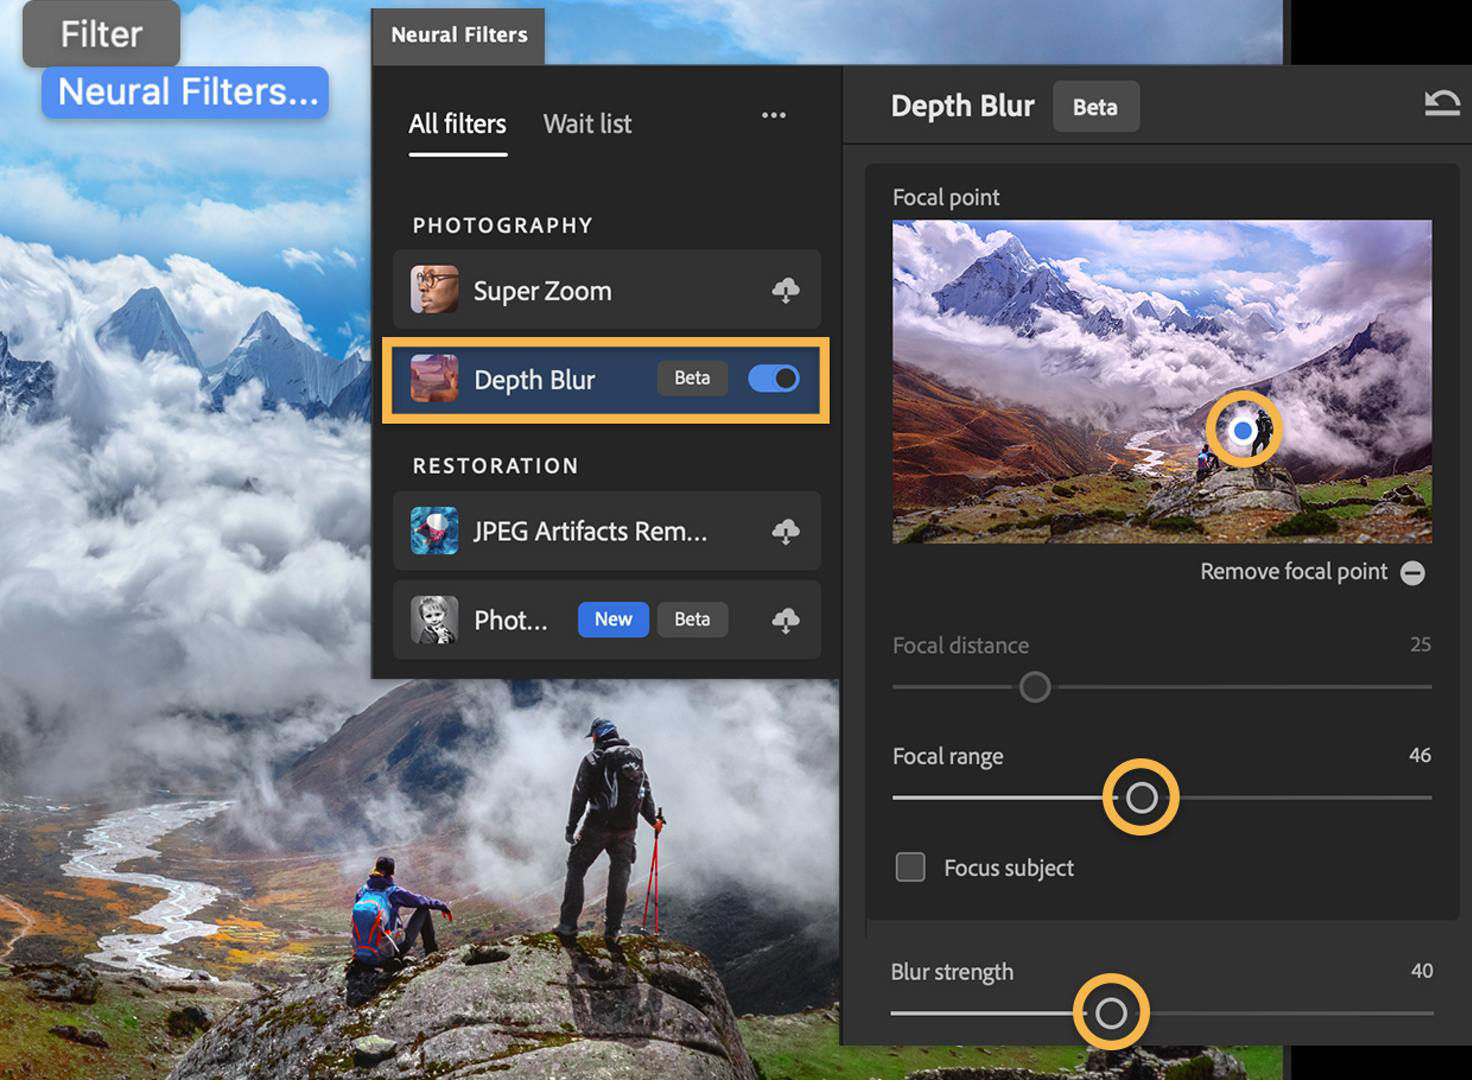This screenshot has width=1472, height=1080.
Task: Open more options via the ellipsis icon
Action: point(773,115)
